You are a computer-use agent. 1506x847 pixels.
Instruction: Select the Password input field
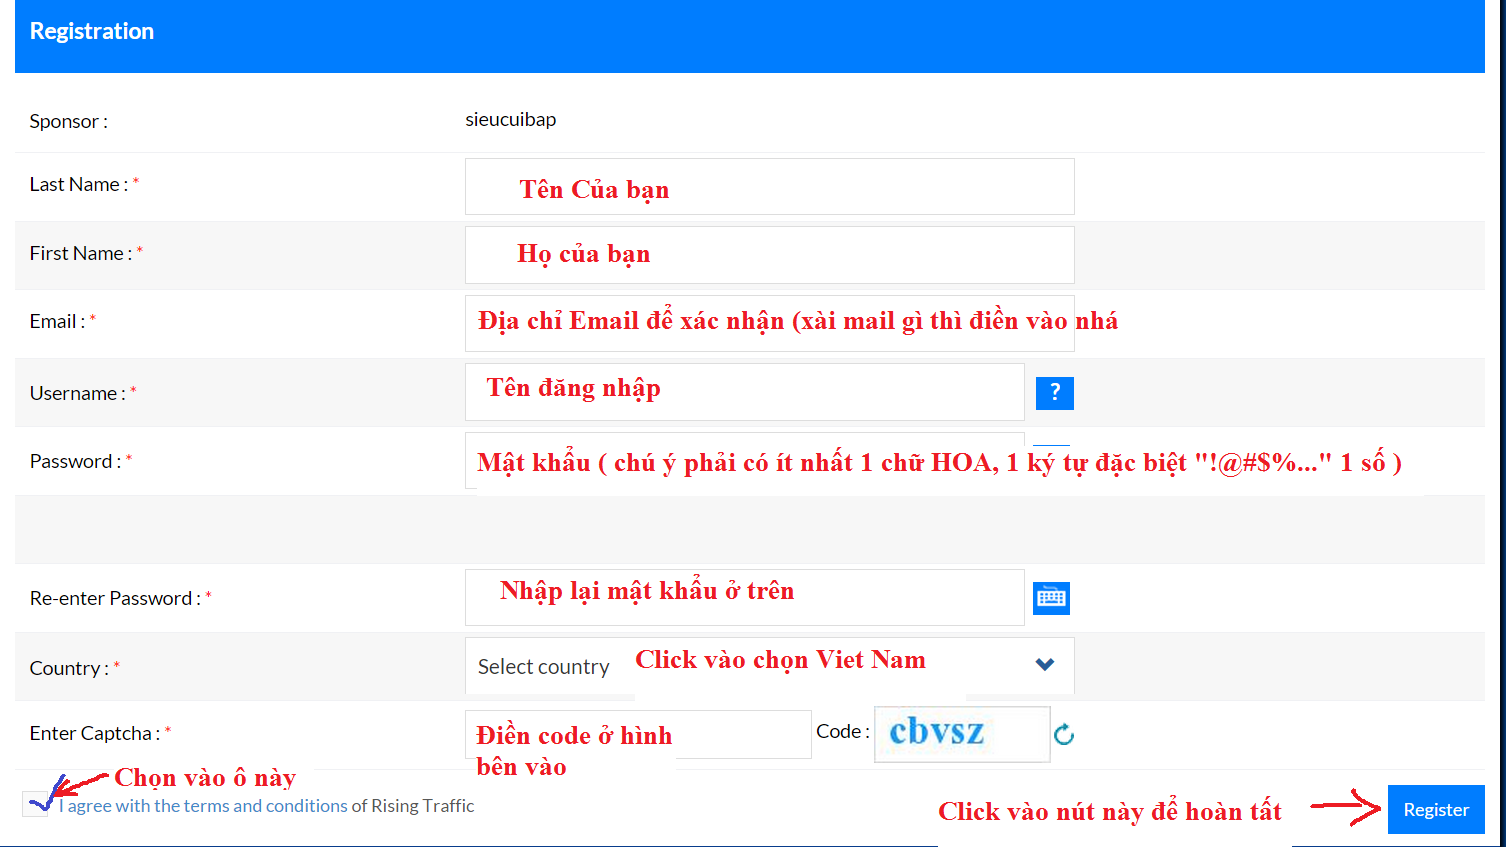744,460
